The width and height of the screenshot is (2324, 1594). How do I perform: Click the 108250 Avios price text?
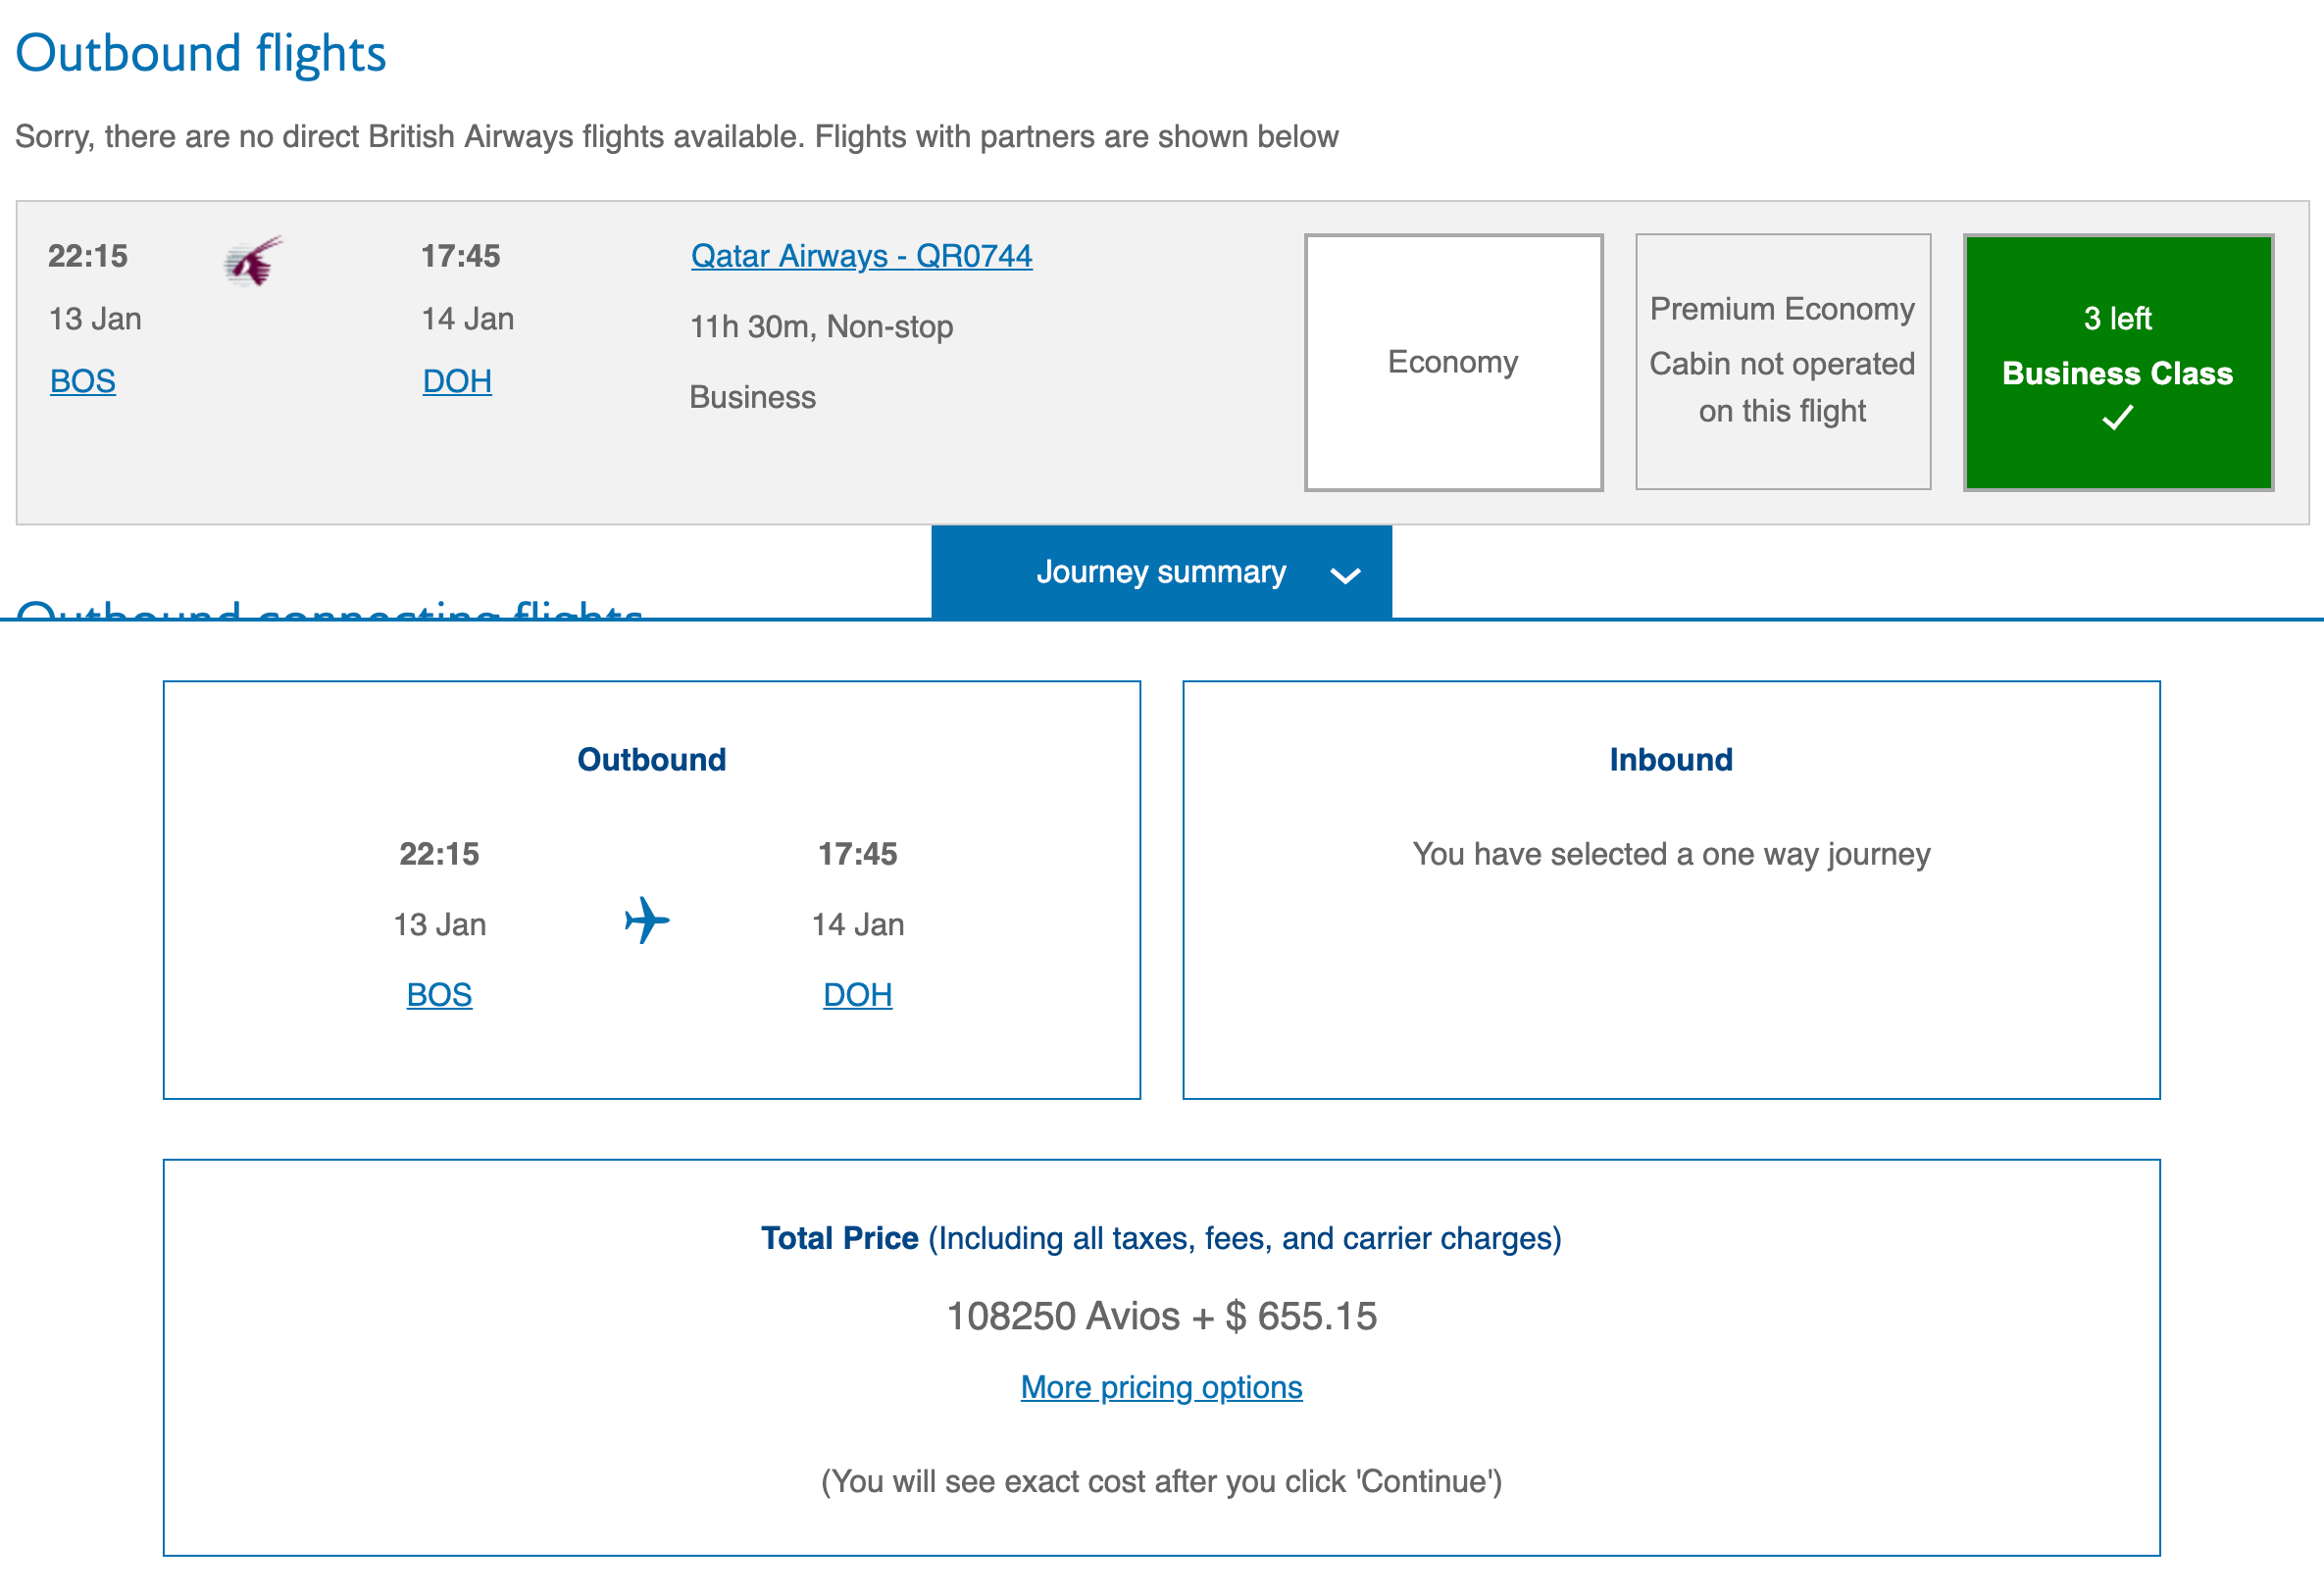click(x=1161, y=1316)
